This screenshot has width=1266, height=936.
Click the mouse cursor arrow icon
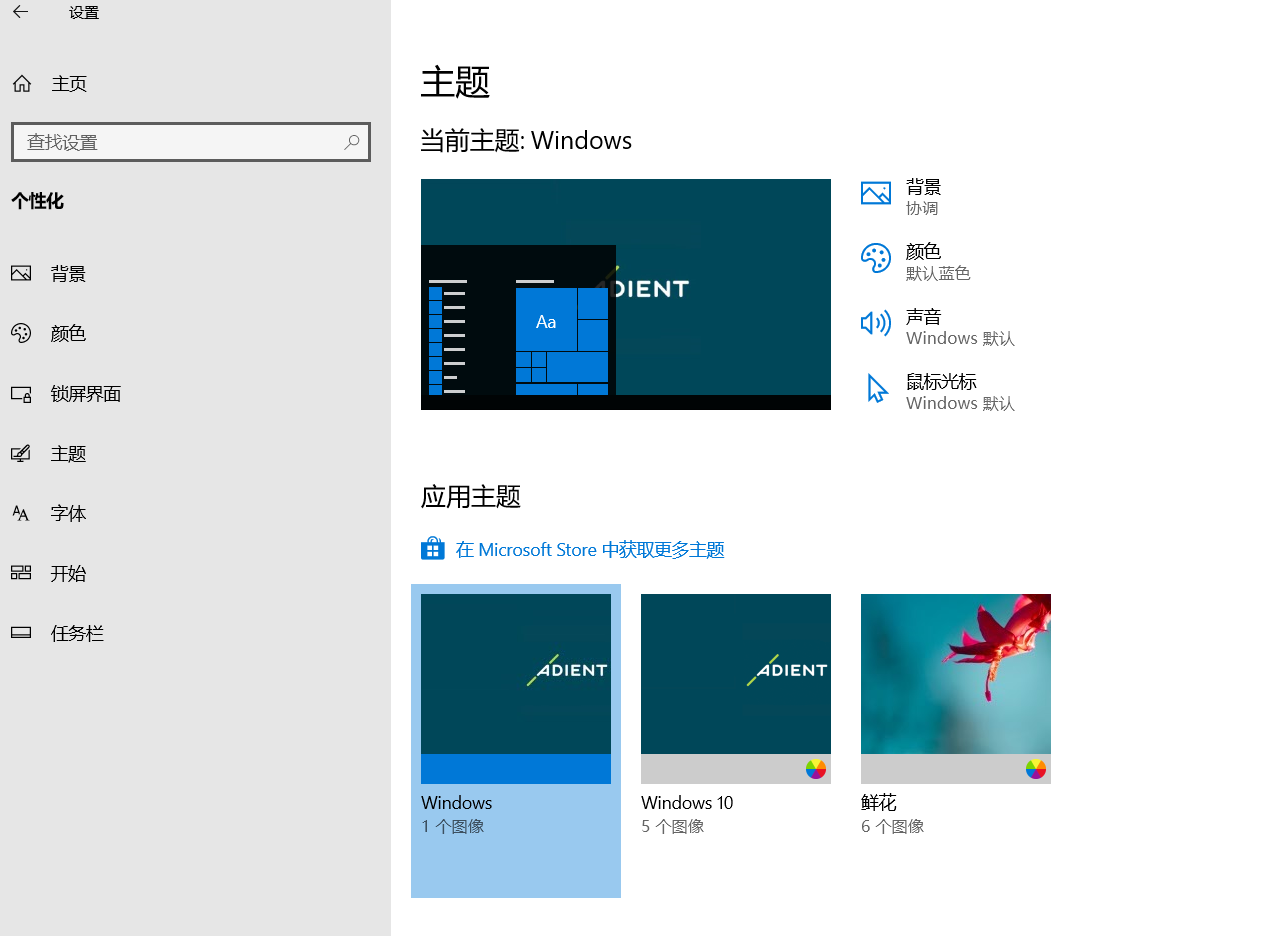pos(877,388)
